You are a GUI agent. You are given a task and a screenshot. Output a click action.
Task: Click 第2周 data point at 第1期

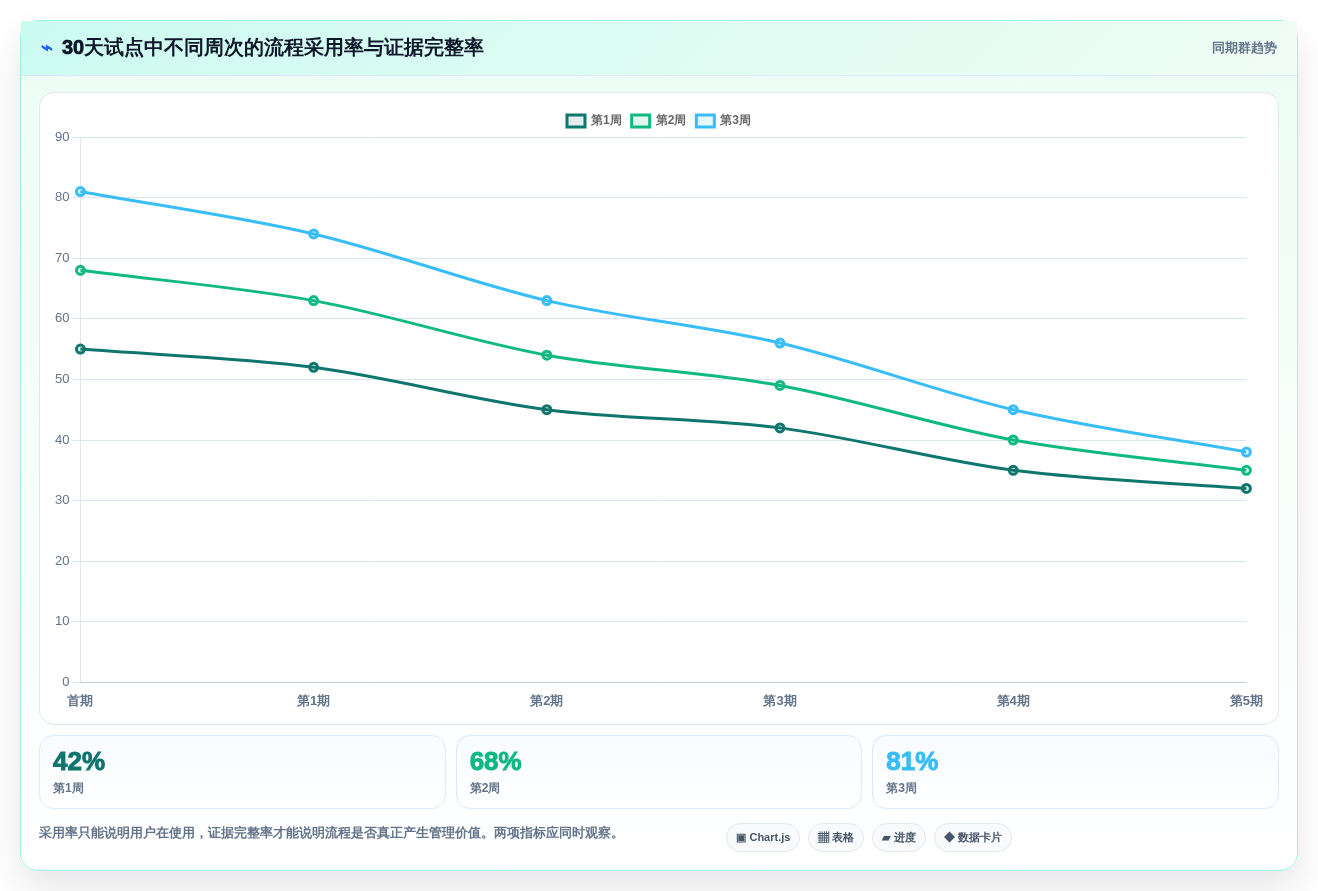point(314,301)
